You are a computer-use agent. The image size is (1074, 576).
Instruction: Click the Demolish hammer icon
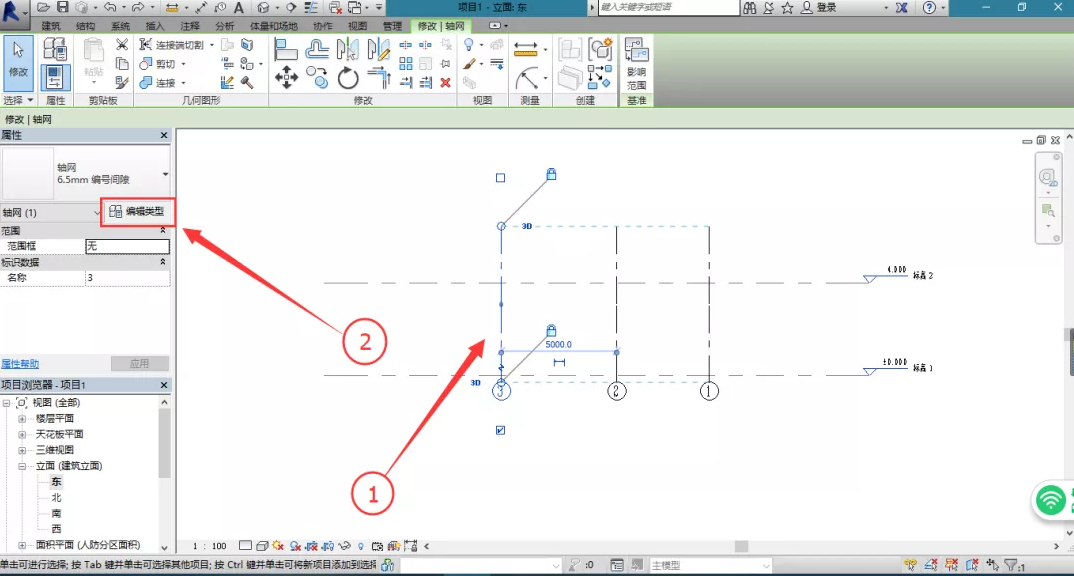[247, 83]
